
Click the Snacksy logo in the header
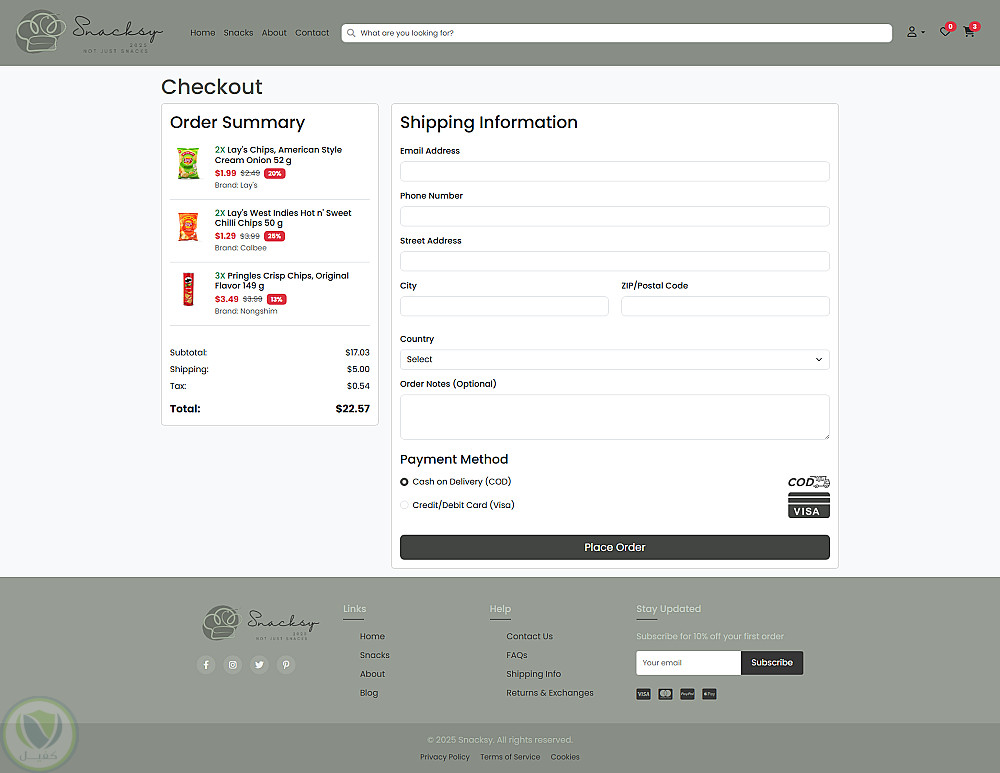click(x=89, y=32)
